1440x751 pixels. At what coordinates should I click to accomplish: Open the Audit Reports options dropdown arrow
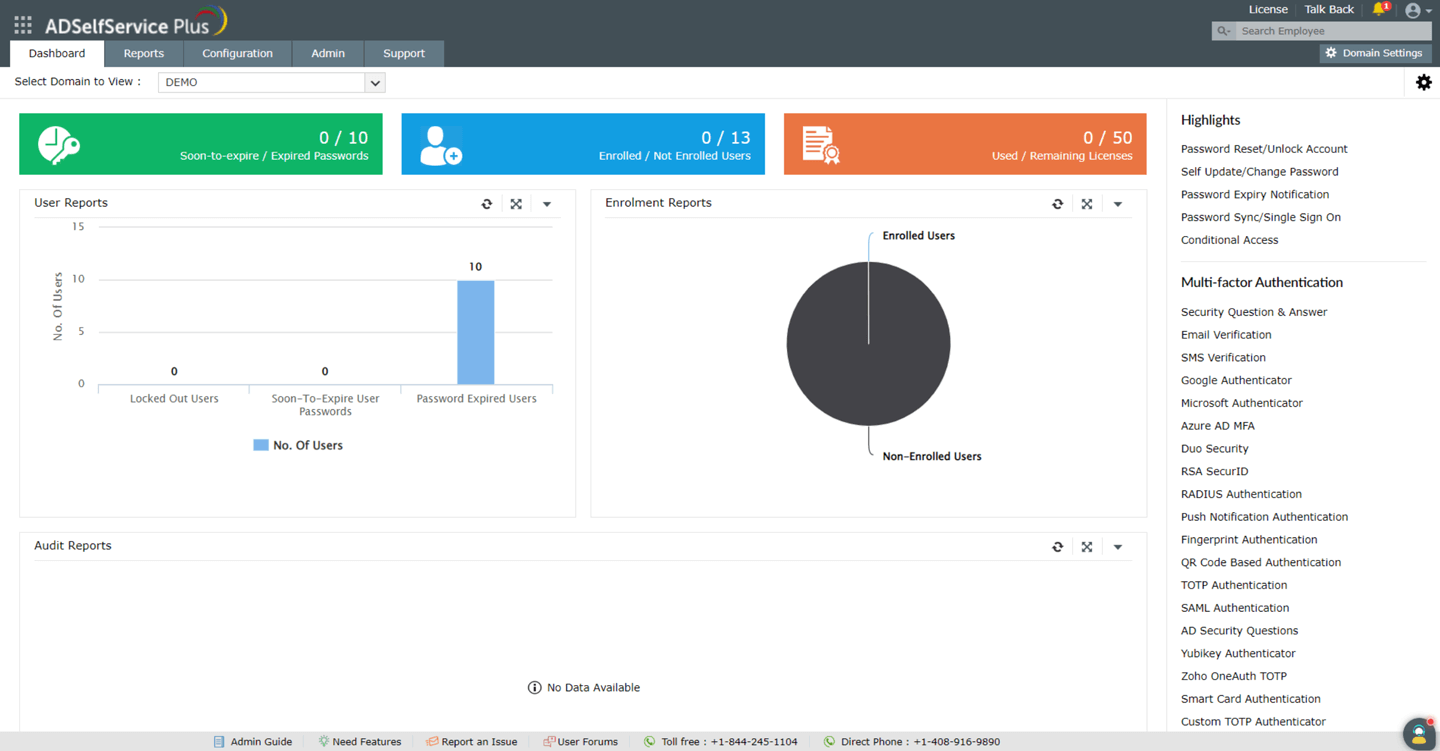pyautogui.click(x=1118, y=547)
